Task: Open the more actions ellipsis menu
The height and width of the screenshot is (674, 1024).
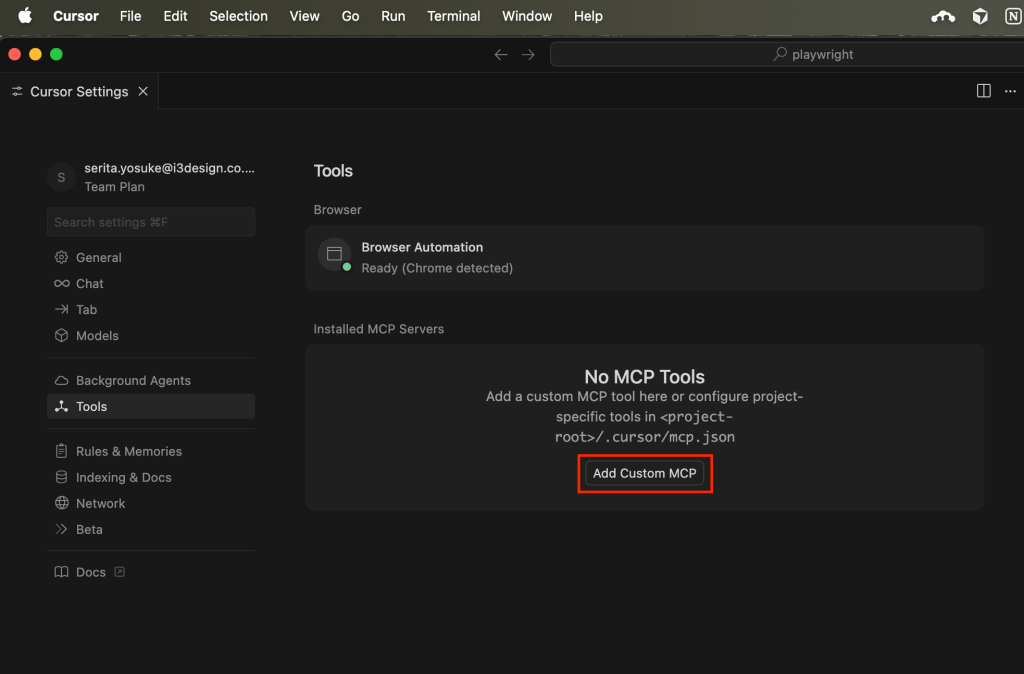Action: 1009,91
